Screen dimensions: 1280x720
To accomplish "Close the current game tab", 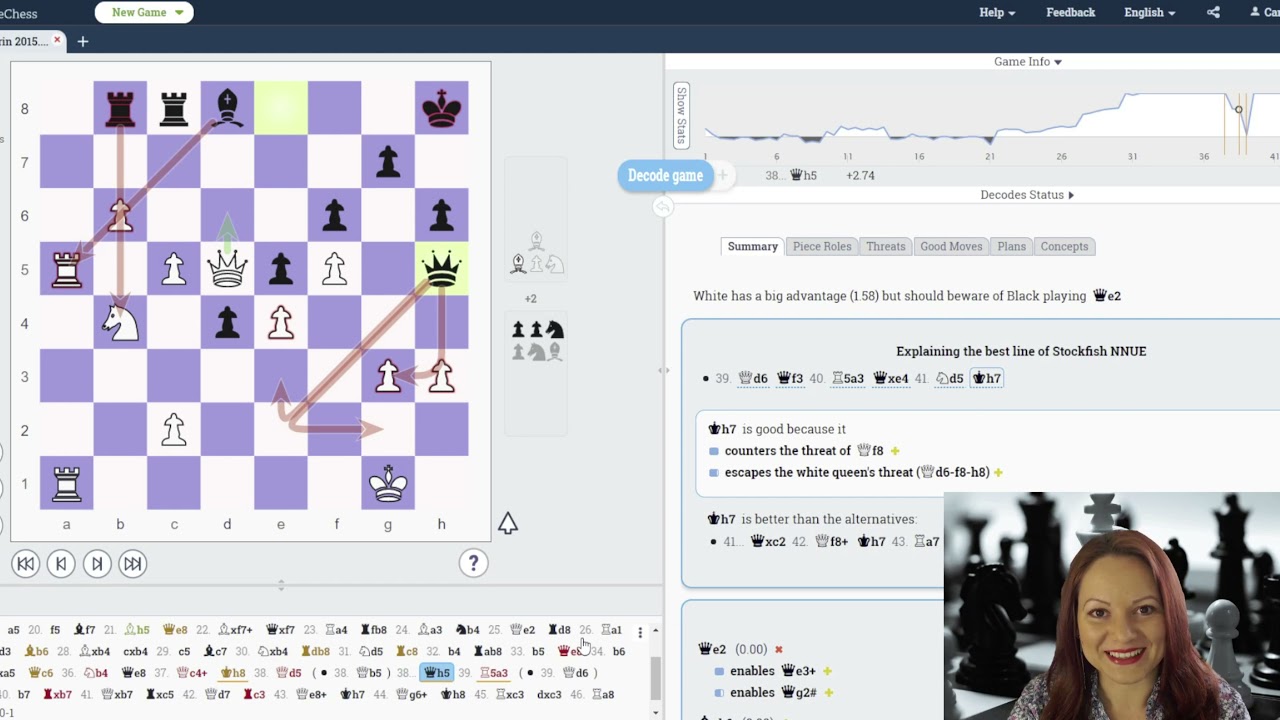I will [57, 41].
